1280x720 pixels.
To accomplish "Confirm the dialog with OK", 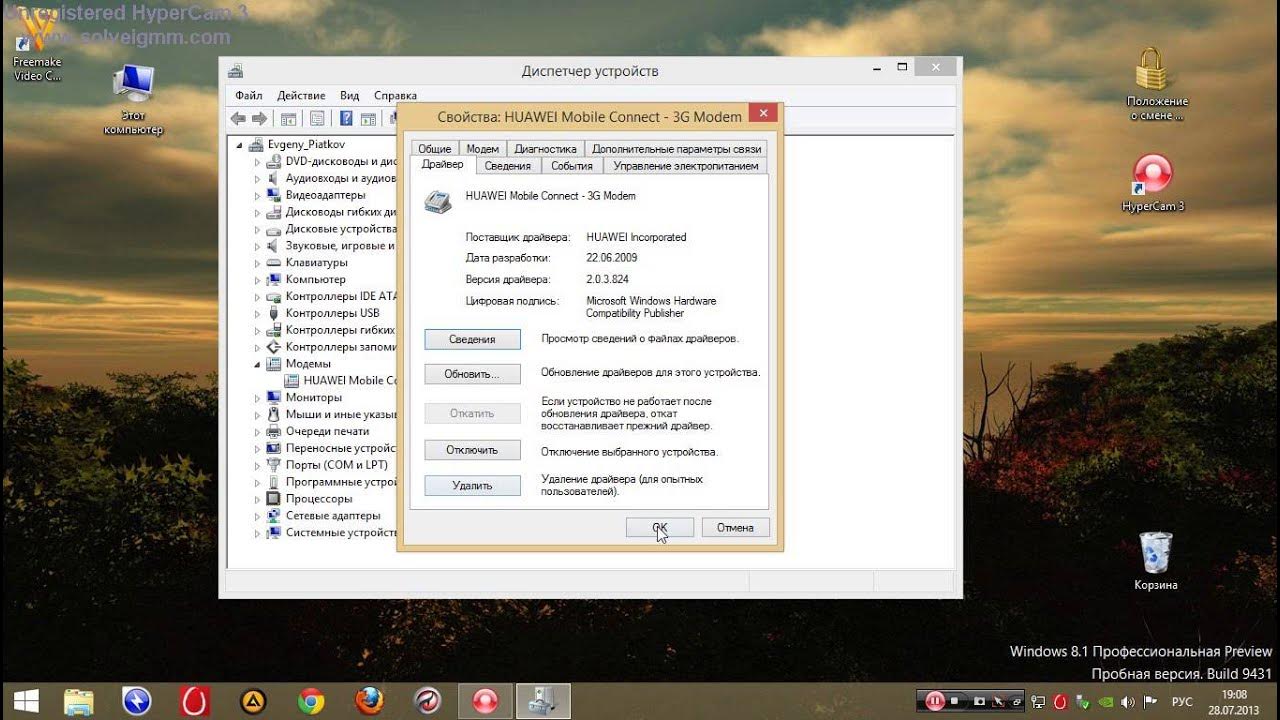I will (x=660, y=527).
